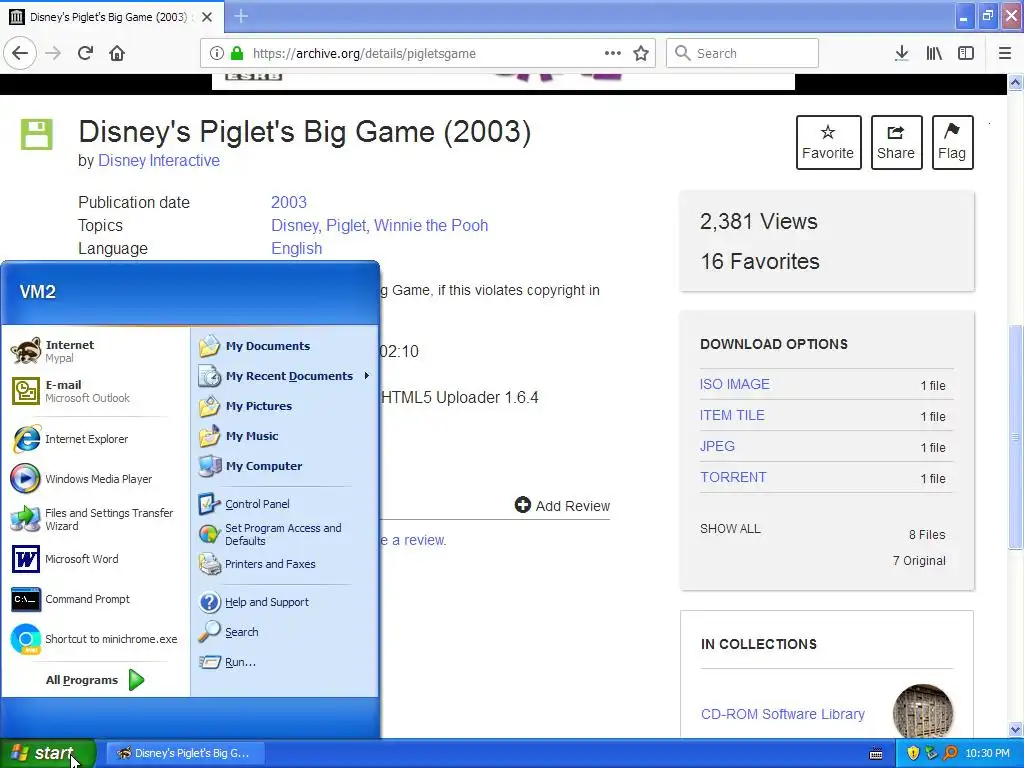The image size is (1024, 768).
Task: Close the Disney's Piglet's Big Game tab
Action: click(x=207, y=17)
